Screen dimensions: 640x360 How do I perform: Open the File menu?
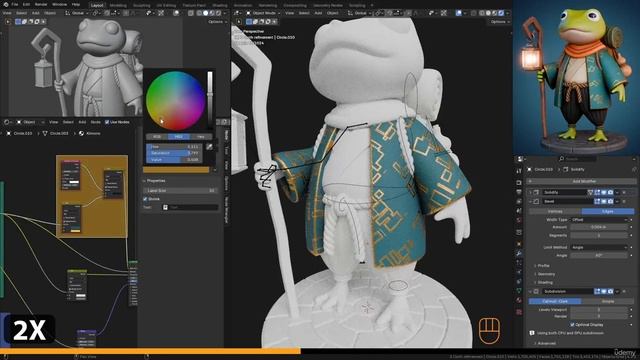tap(15, 4)
